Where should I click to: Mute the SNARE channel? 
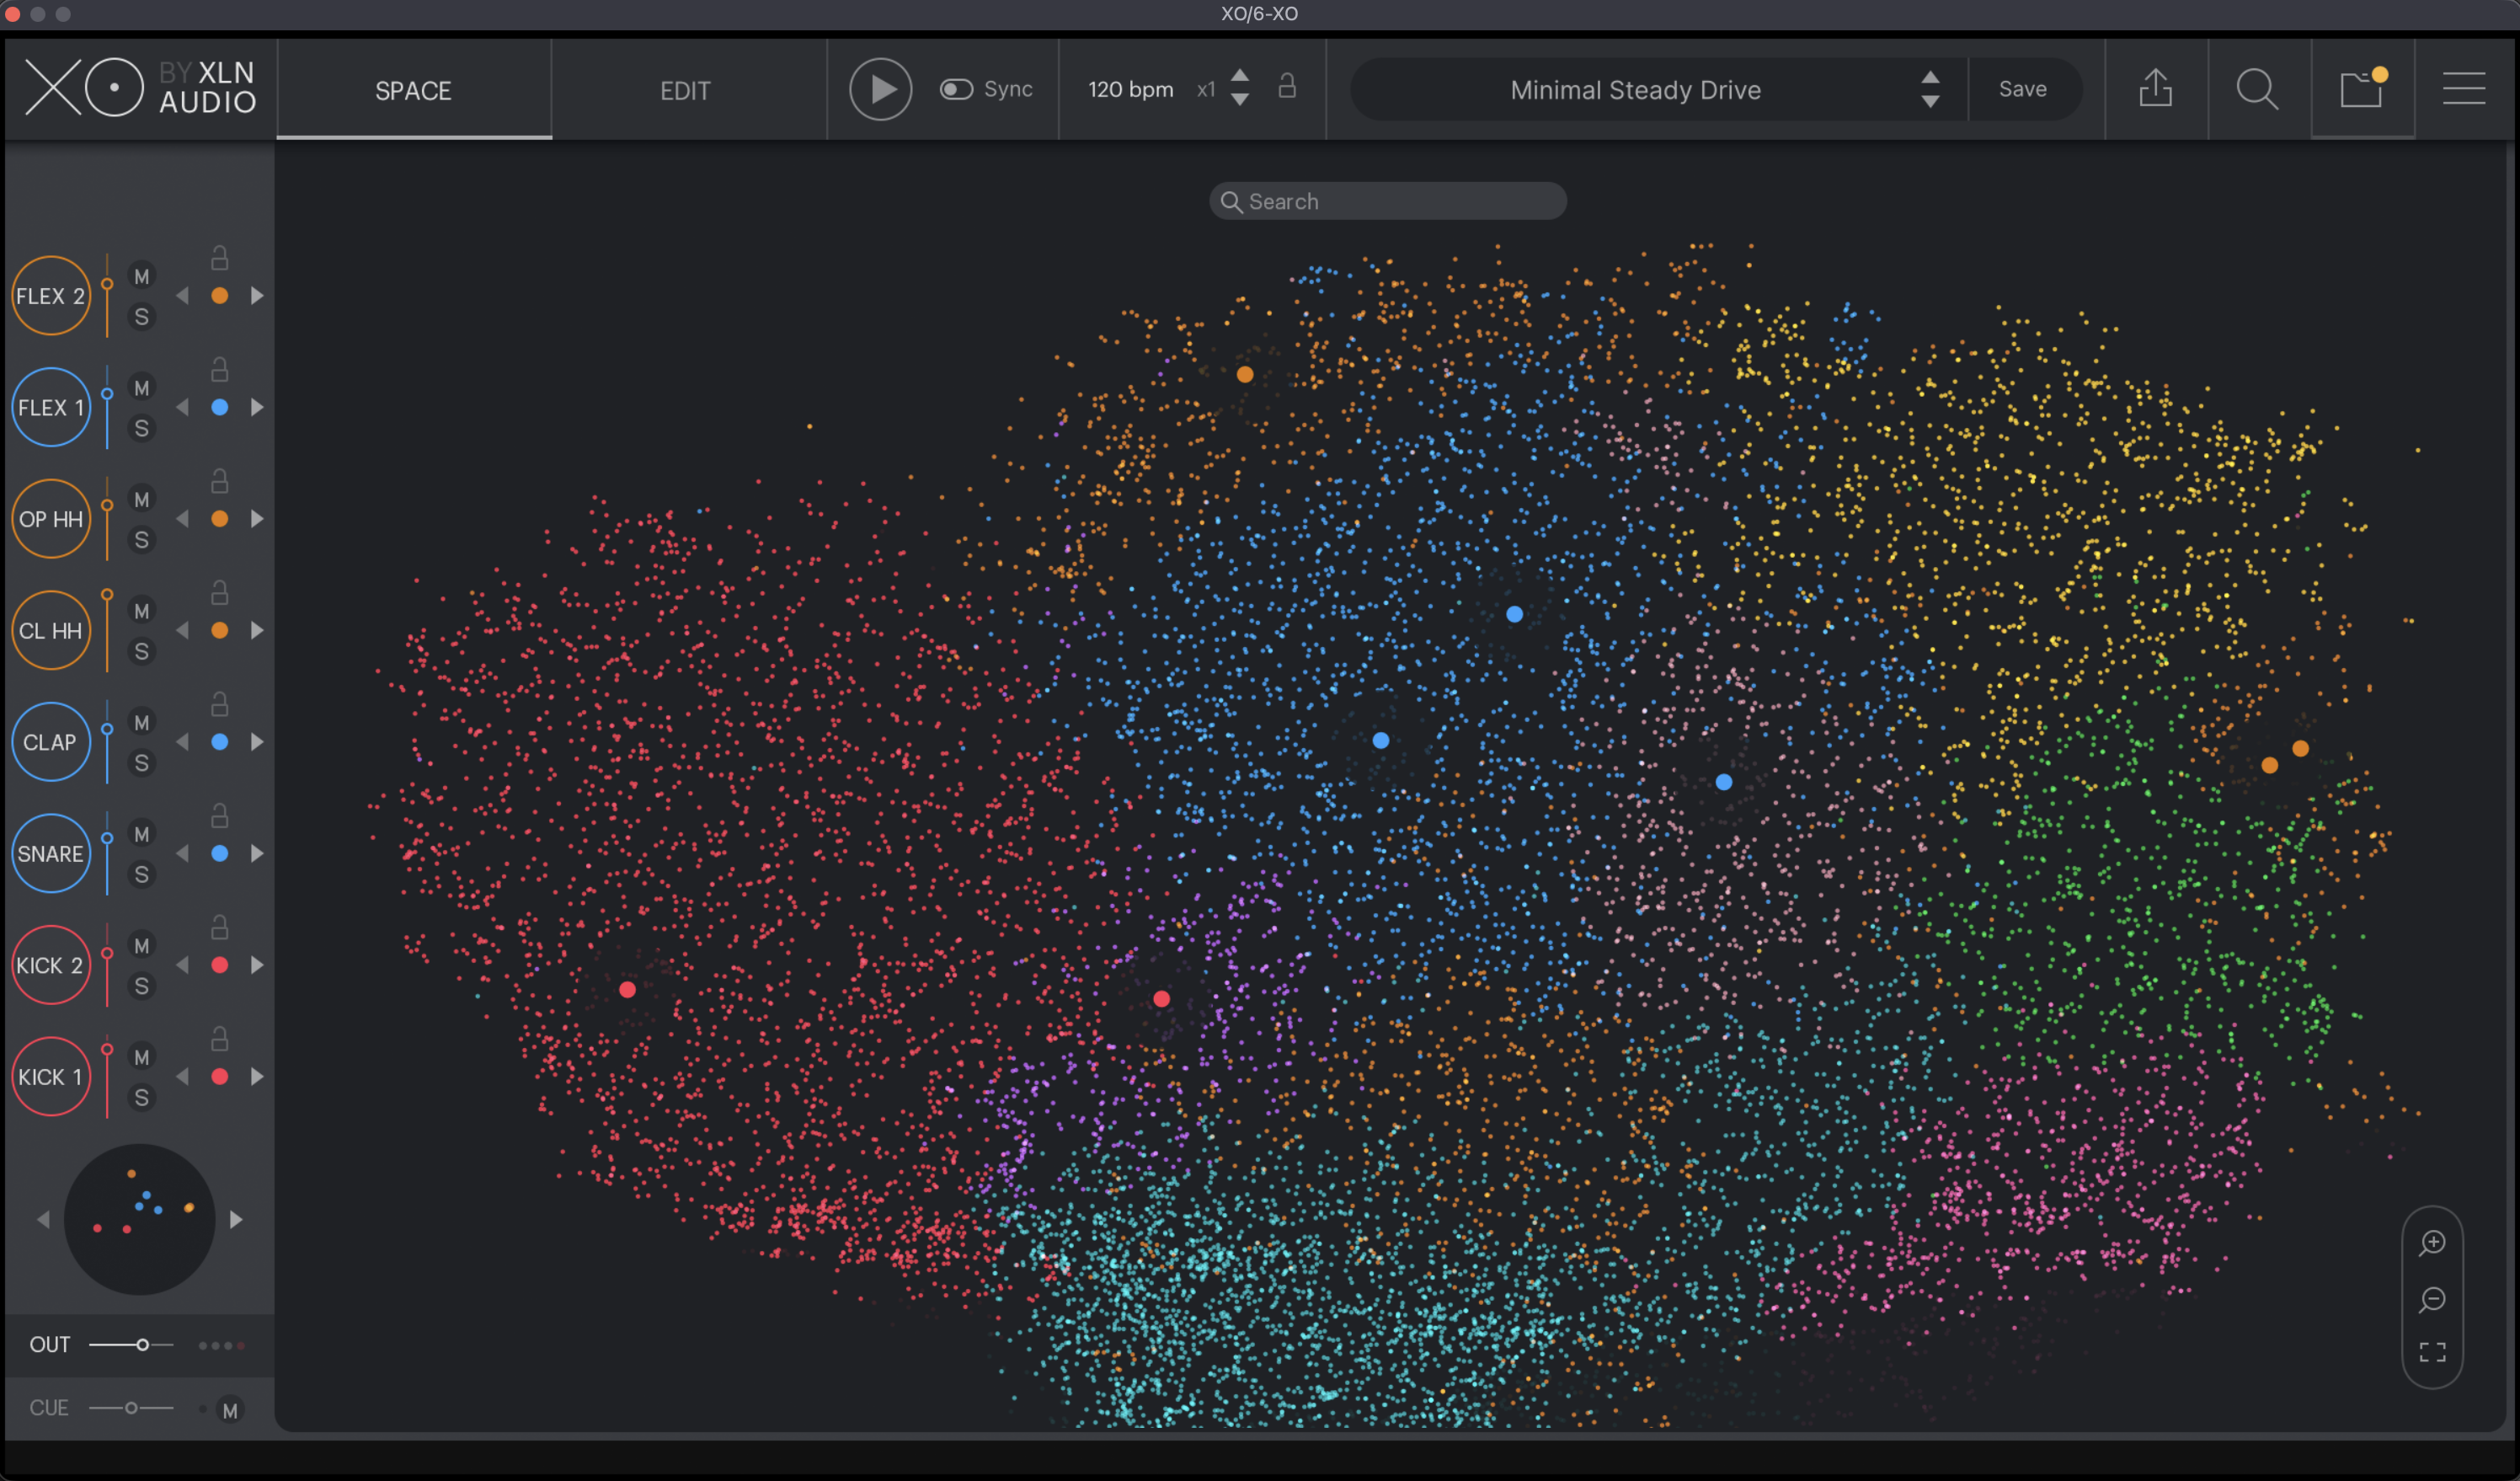pos(142,834)
